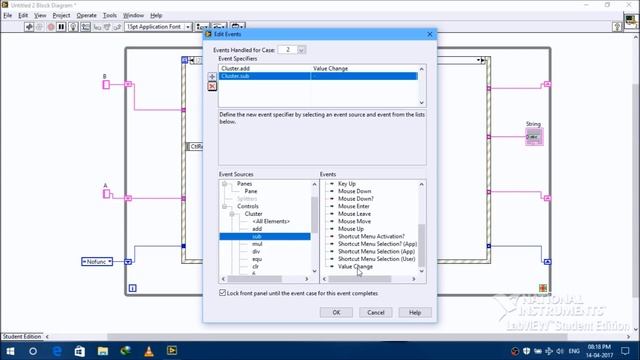Open the Edit menu

(x=23, y=16)
